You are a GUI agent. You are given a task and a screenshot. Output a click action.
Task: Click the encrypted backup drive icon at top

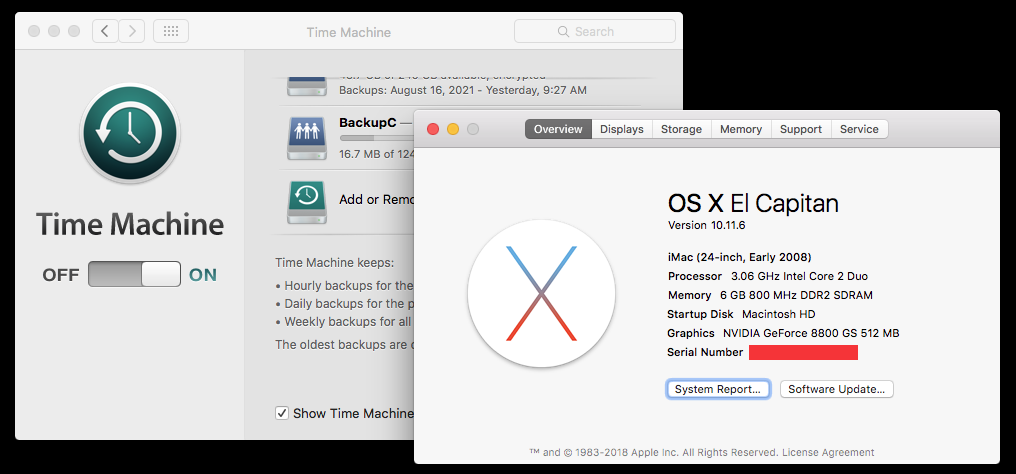(308, 86)
